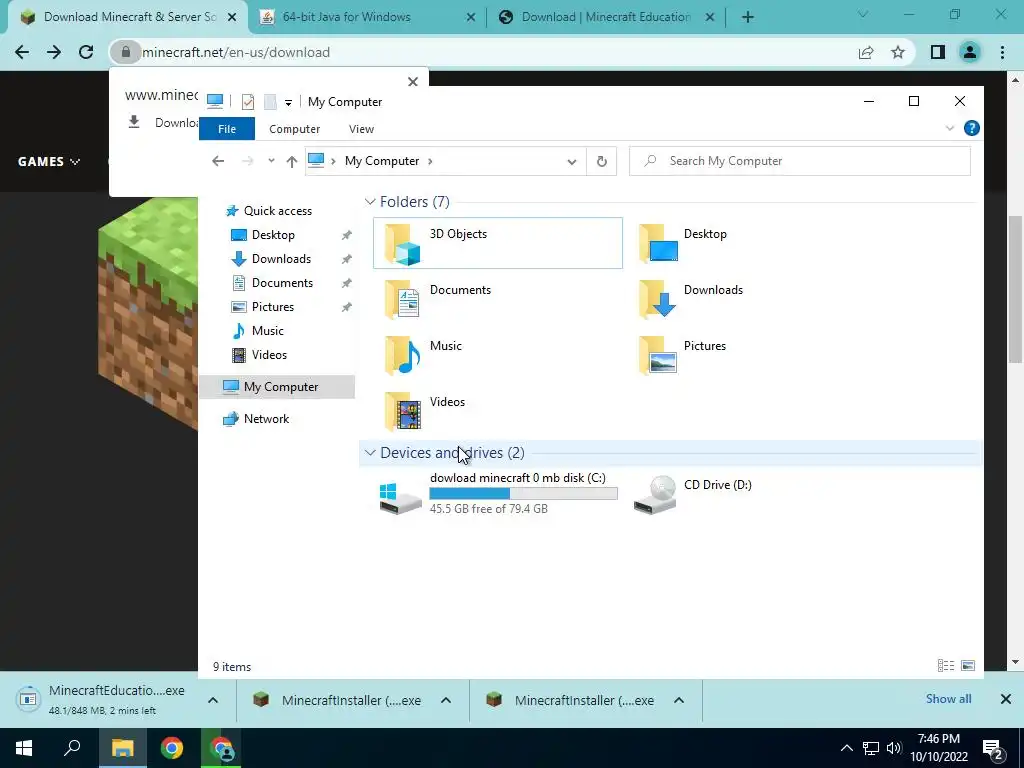Click the Windows Start button
1024x768 pixels.
pyautogui.click(x=24, y=748)
